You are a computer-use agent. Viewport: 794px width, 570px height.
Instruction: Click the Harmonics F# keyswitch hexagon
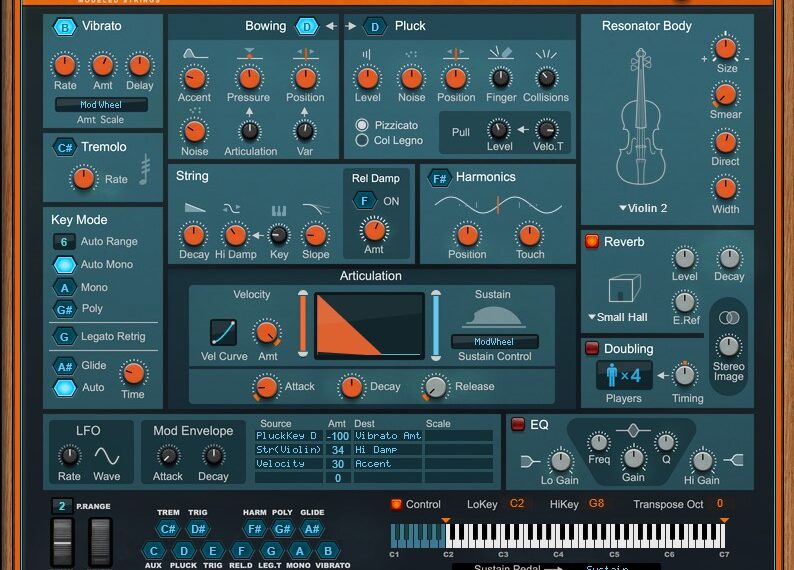point(439,178)
